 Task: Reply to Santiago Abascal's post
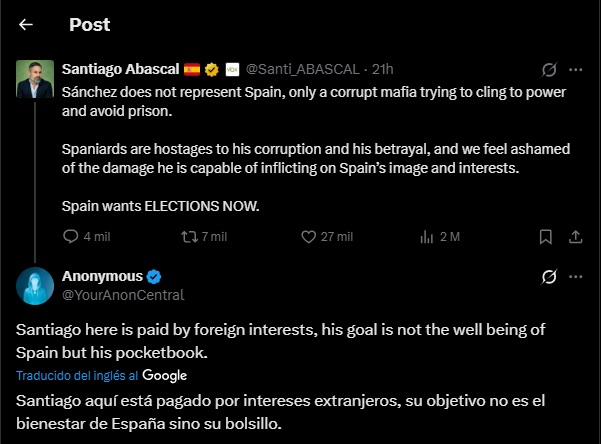point(71,237)
